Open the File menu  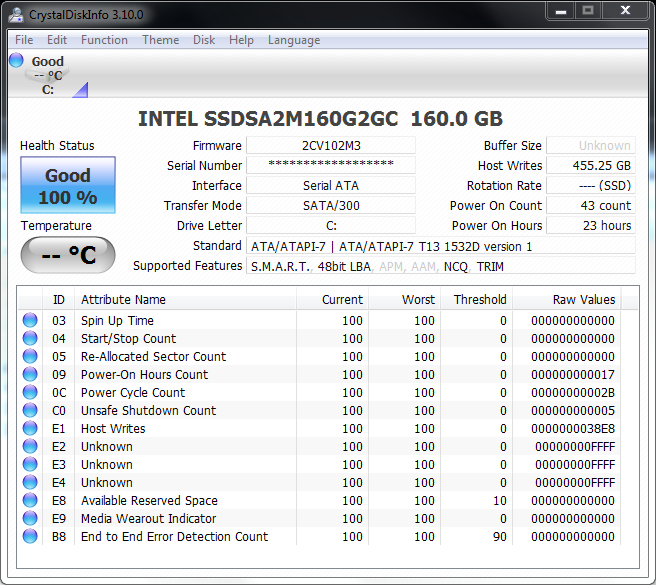point(24,40)
